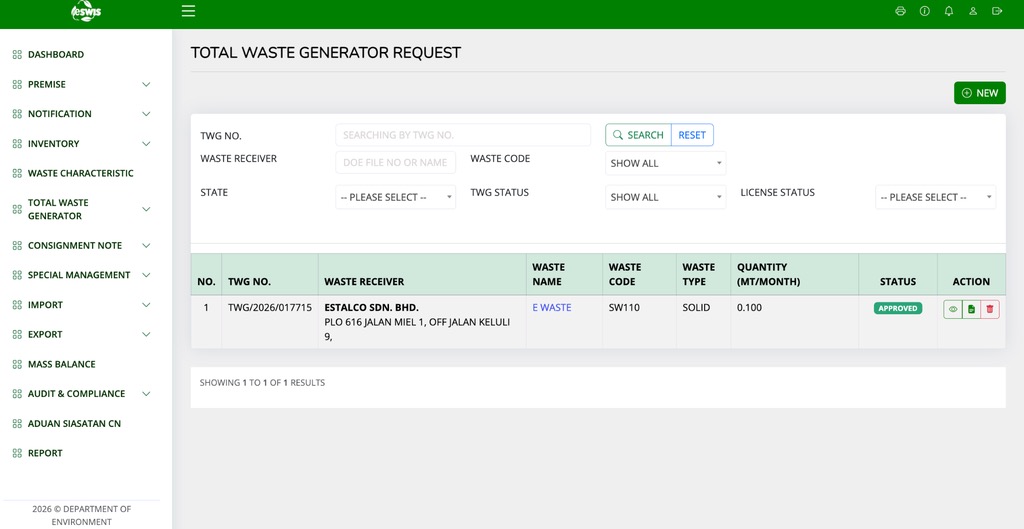1024x529 pixels.
Task: Click the SOLID waste type cell
Action: 696,308
